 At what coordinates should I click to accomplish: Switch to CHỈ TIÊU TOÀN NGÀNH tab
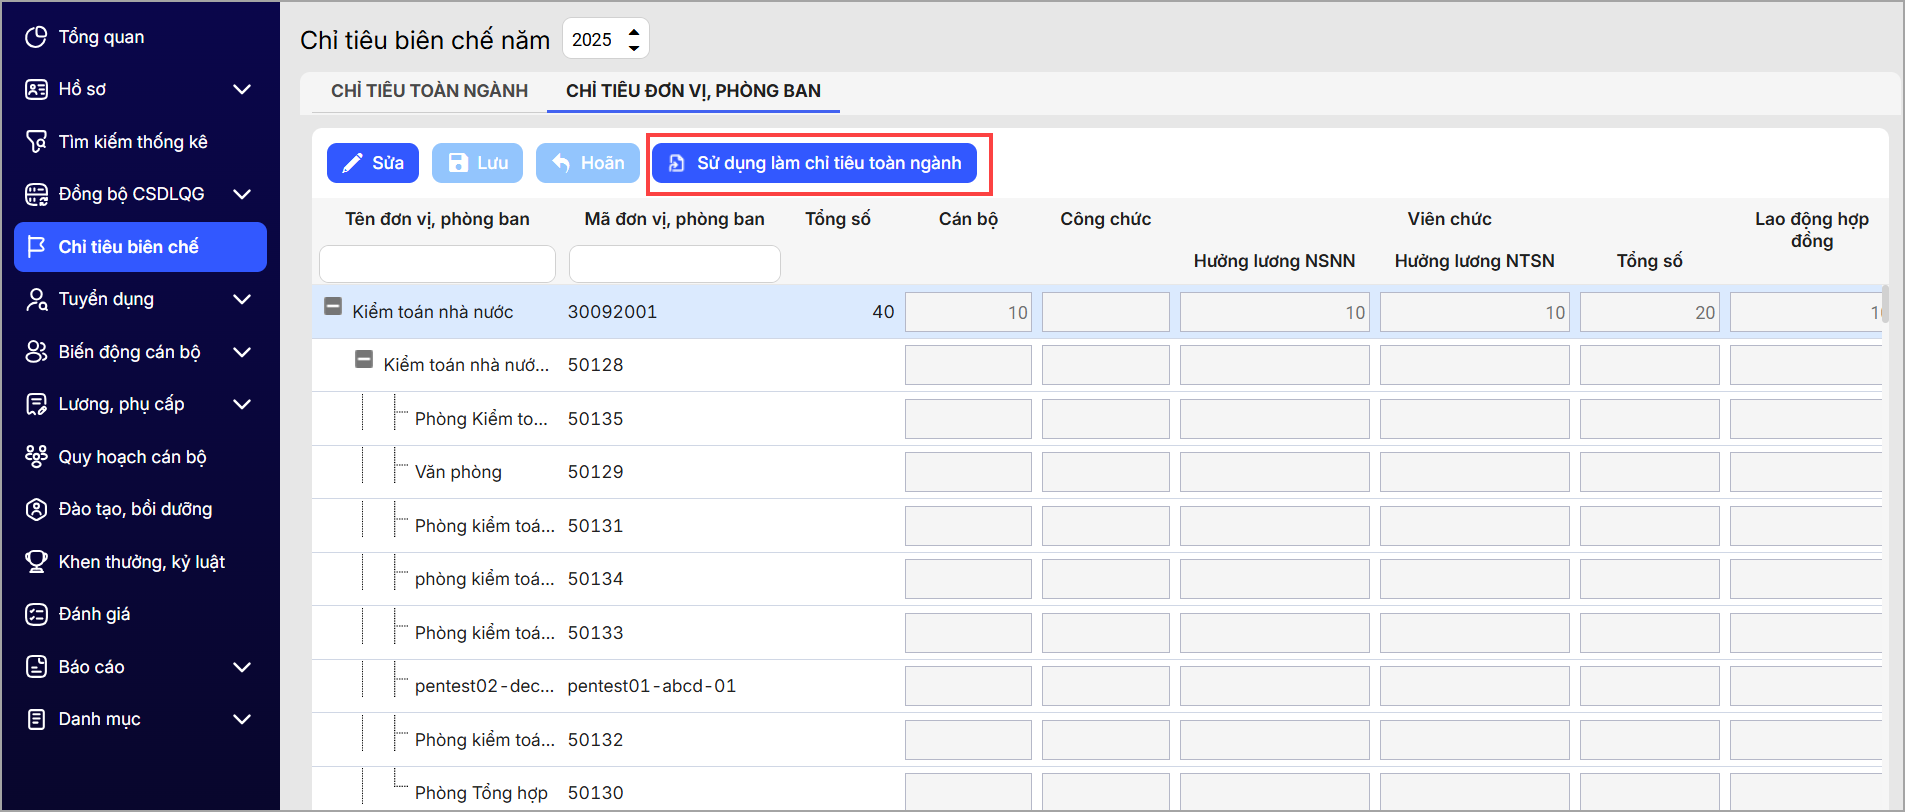pyautogui.click(x=429, y=91)
